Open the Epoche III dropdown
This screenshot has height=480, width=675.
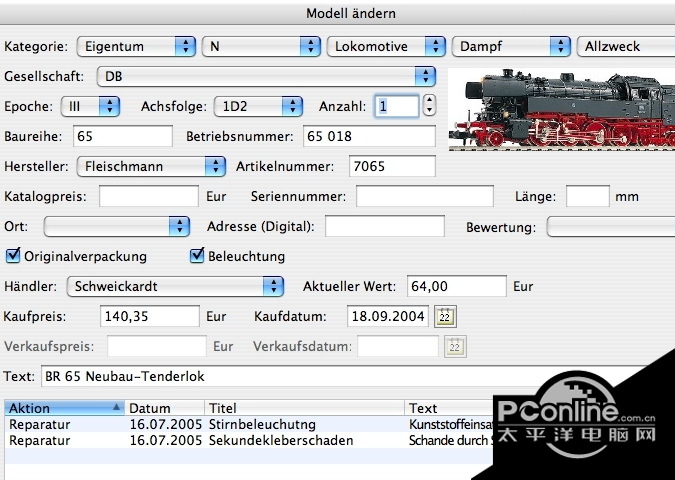pyautogui.click(x=90, y=106)
